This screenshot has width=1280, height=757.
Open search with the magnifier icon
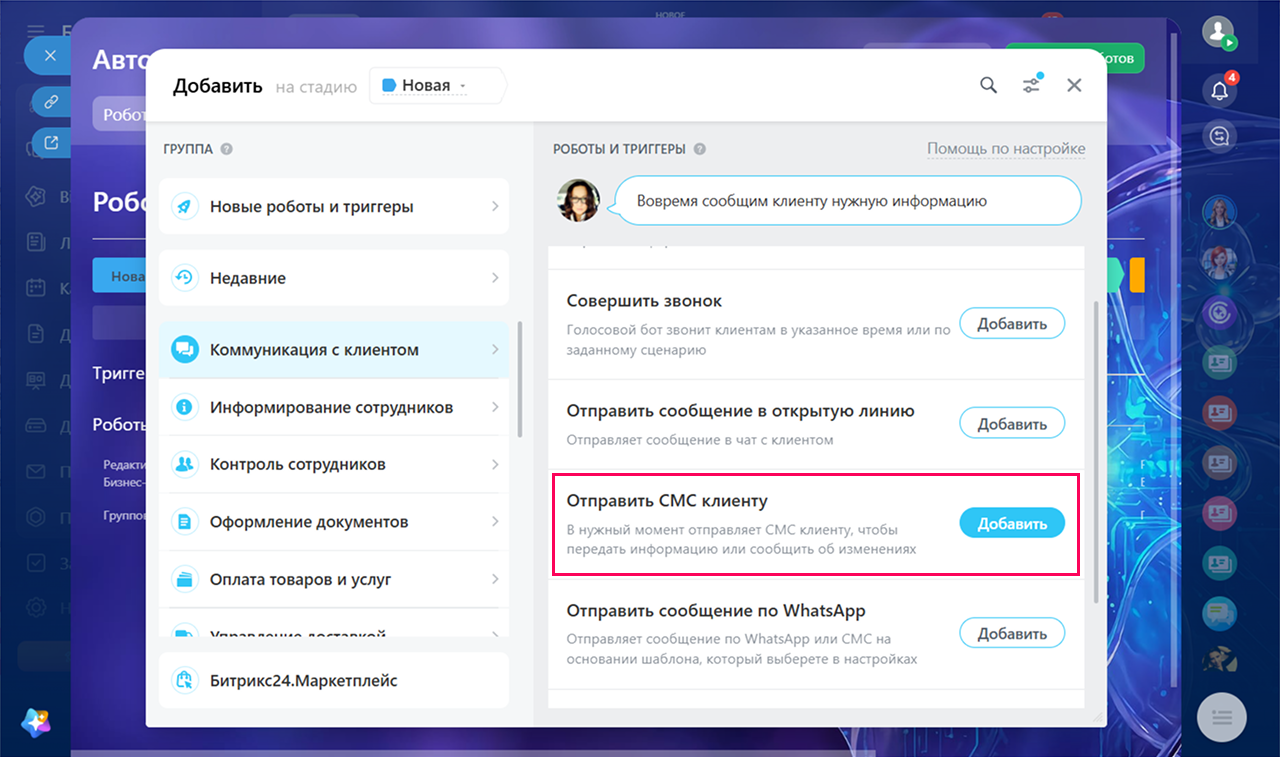pos(988,85)
